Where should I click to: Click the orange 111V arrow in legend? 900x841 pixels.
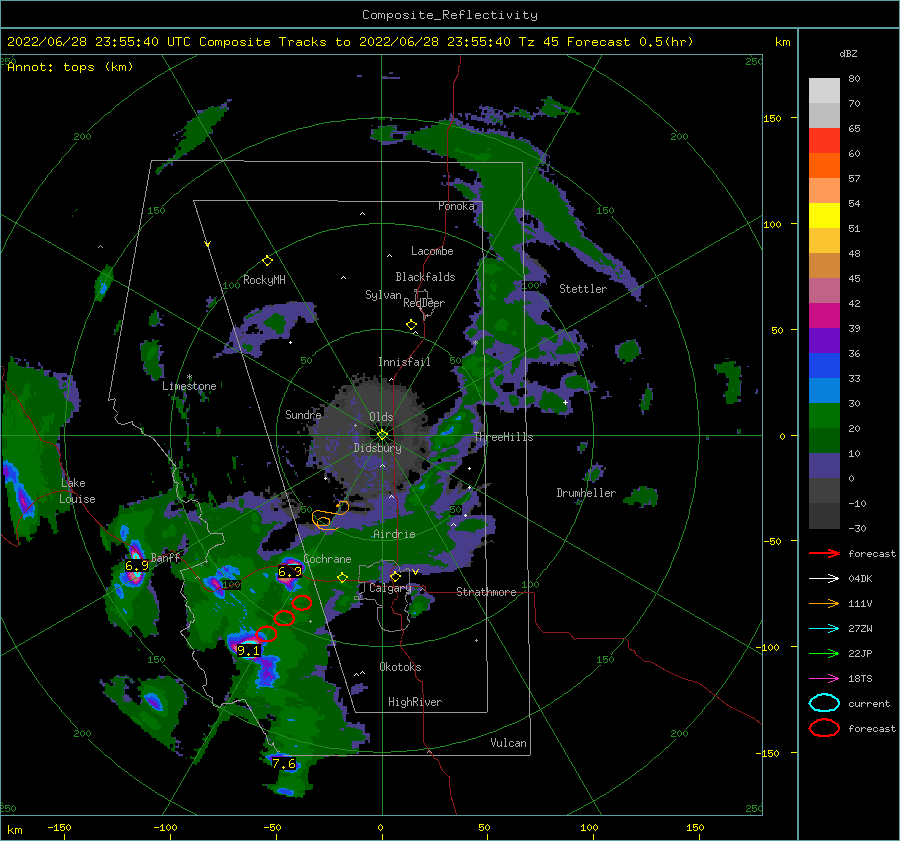click(x=824, y=603)
